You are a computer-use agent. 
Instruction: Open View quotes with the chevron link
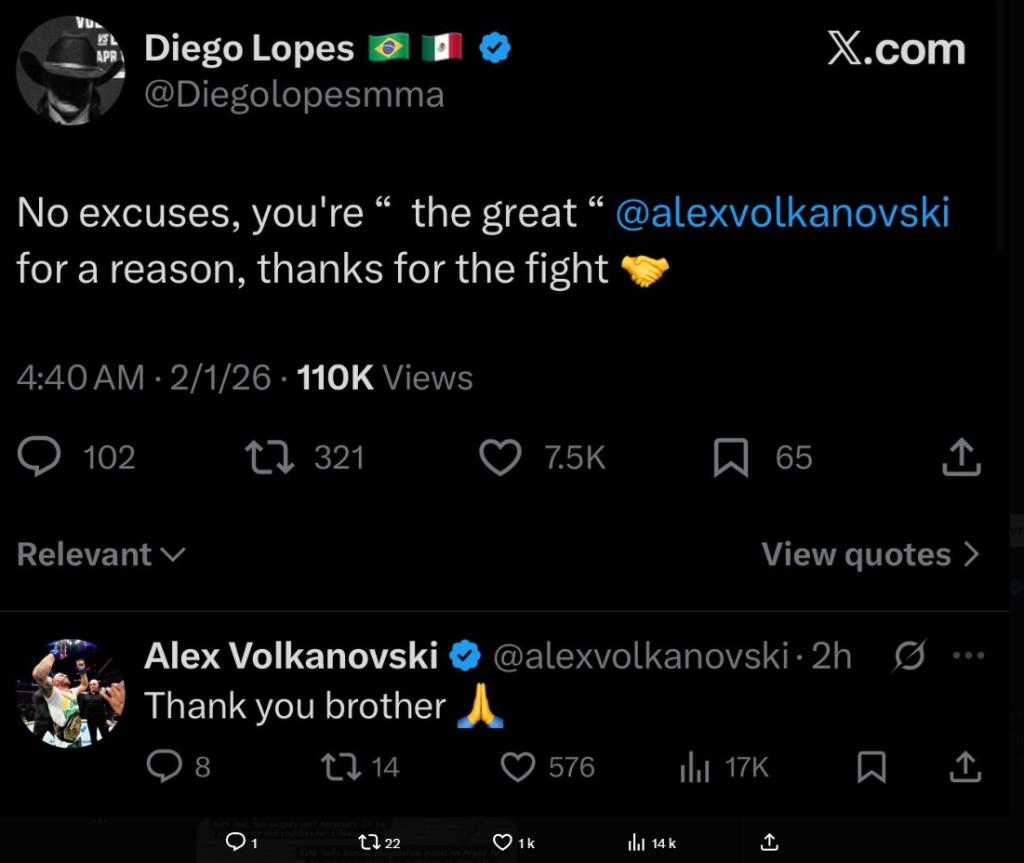(x=869, y=554)
